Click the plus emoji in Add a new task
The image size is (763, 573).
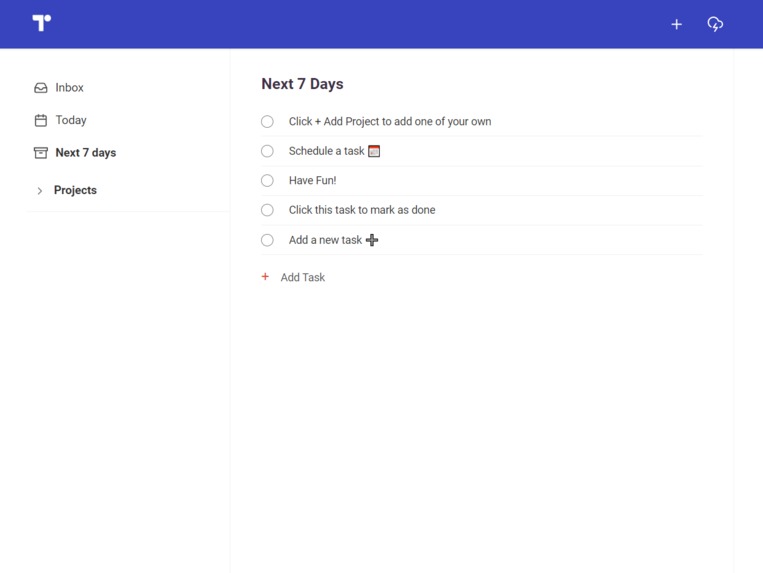click(x=372, y=240)
